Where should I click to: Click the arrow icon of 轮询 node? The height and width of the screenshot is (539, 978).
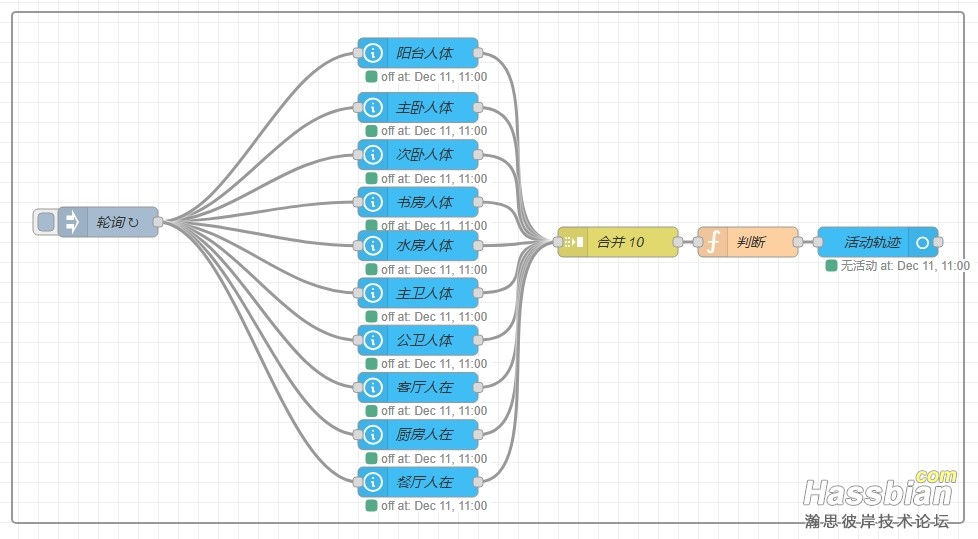coord(72,222)
